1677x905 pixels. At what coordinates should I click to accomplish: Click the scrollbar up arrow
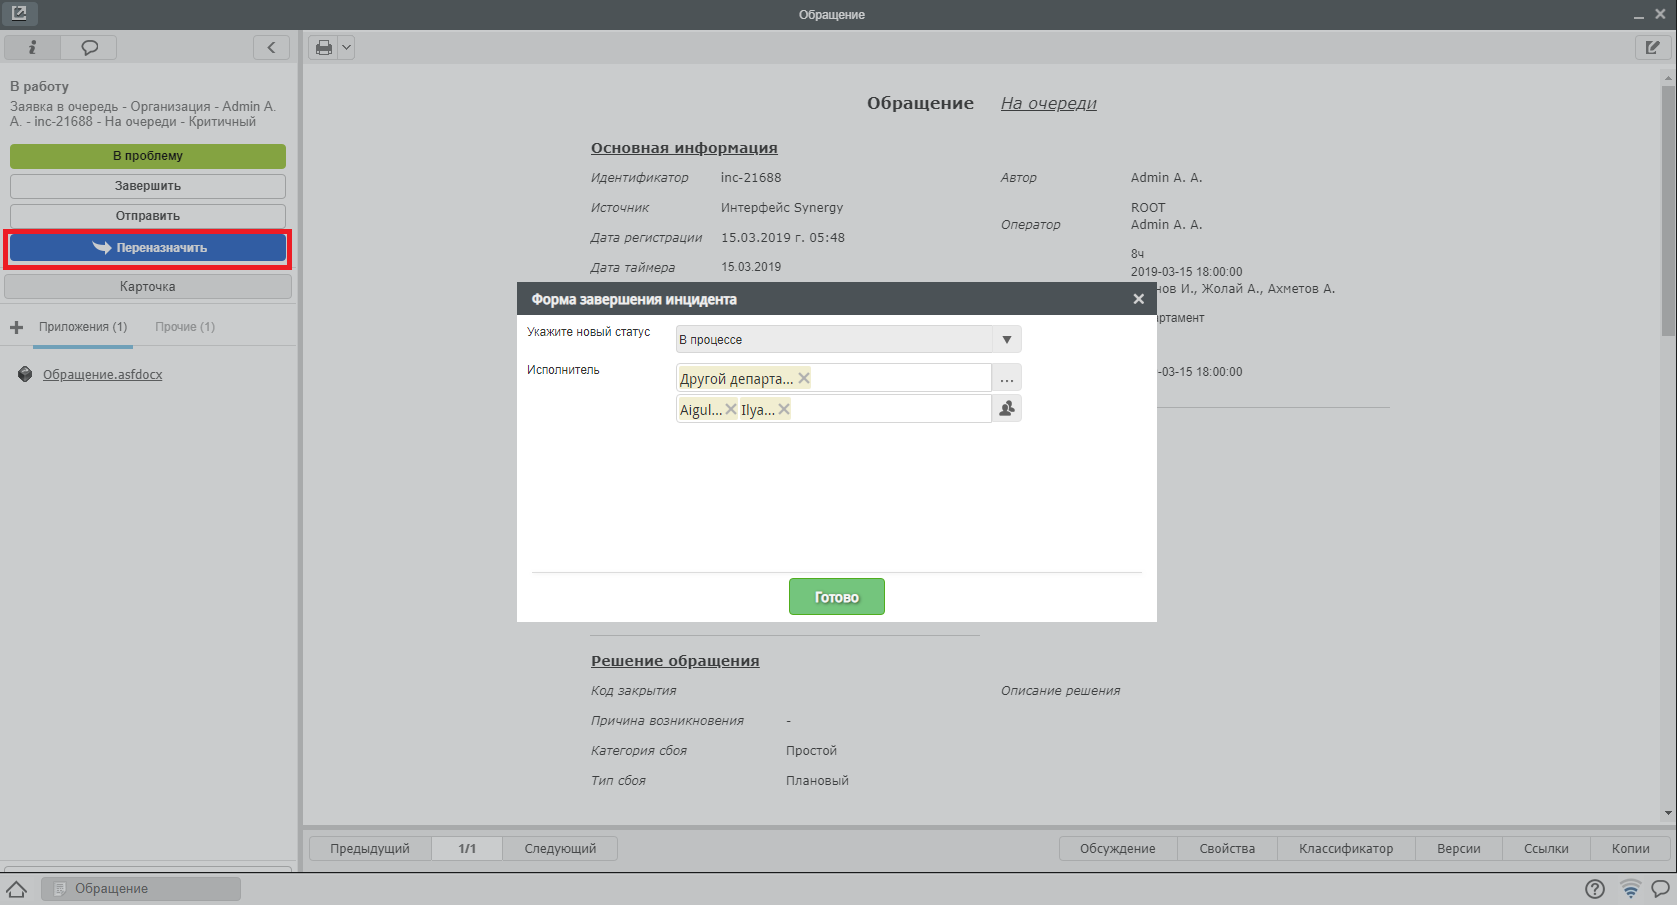point(1668,76)
